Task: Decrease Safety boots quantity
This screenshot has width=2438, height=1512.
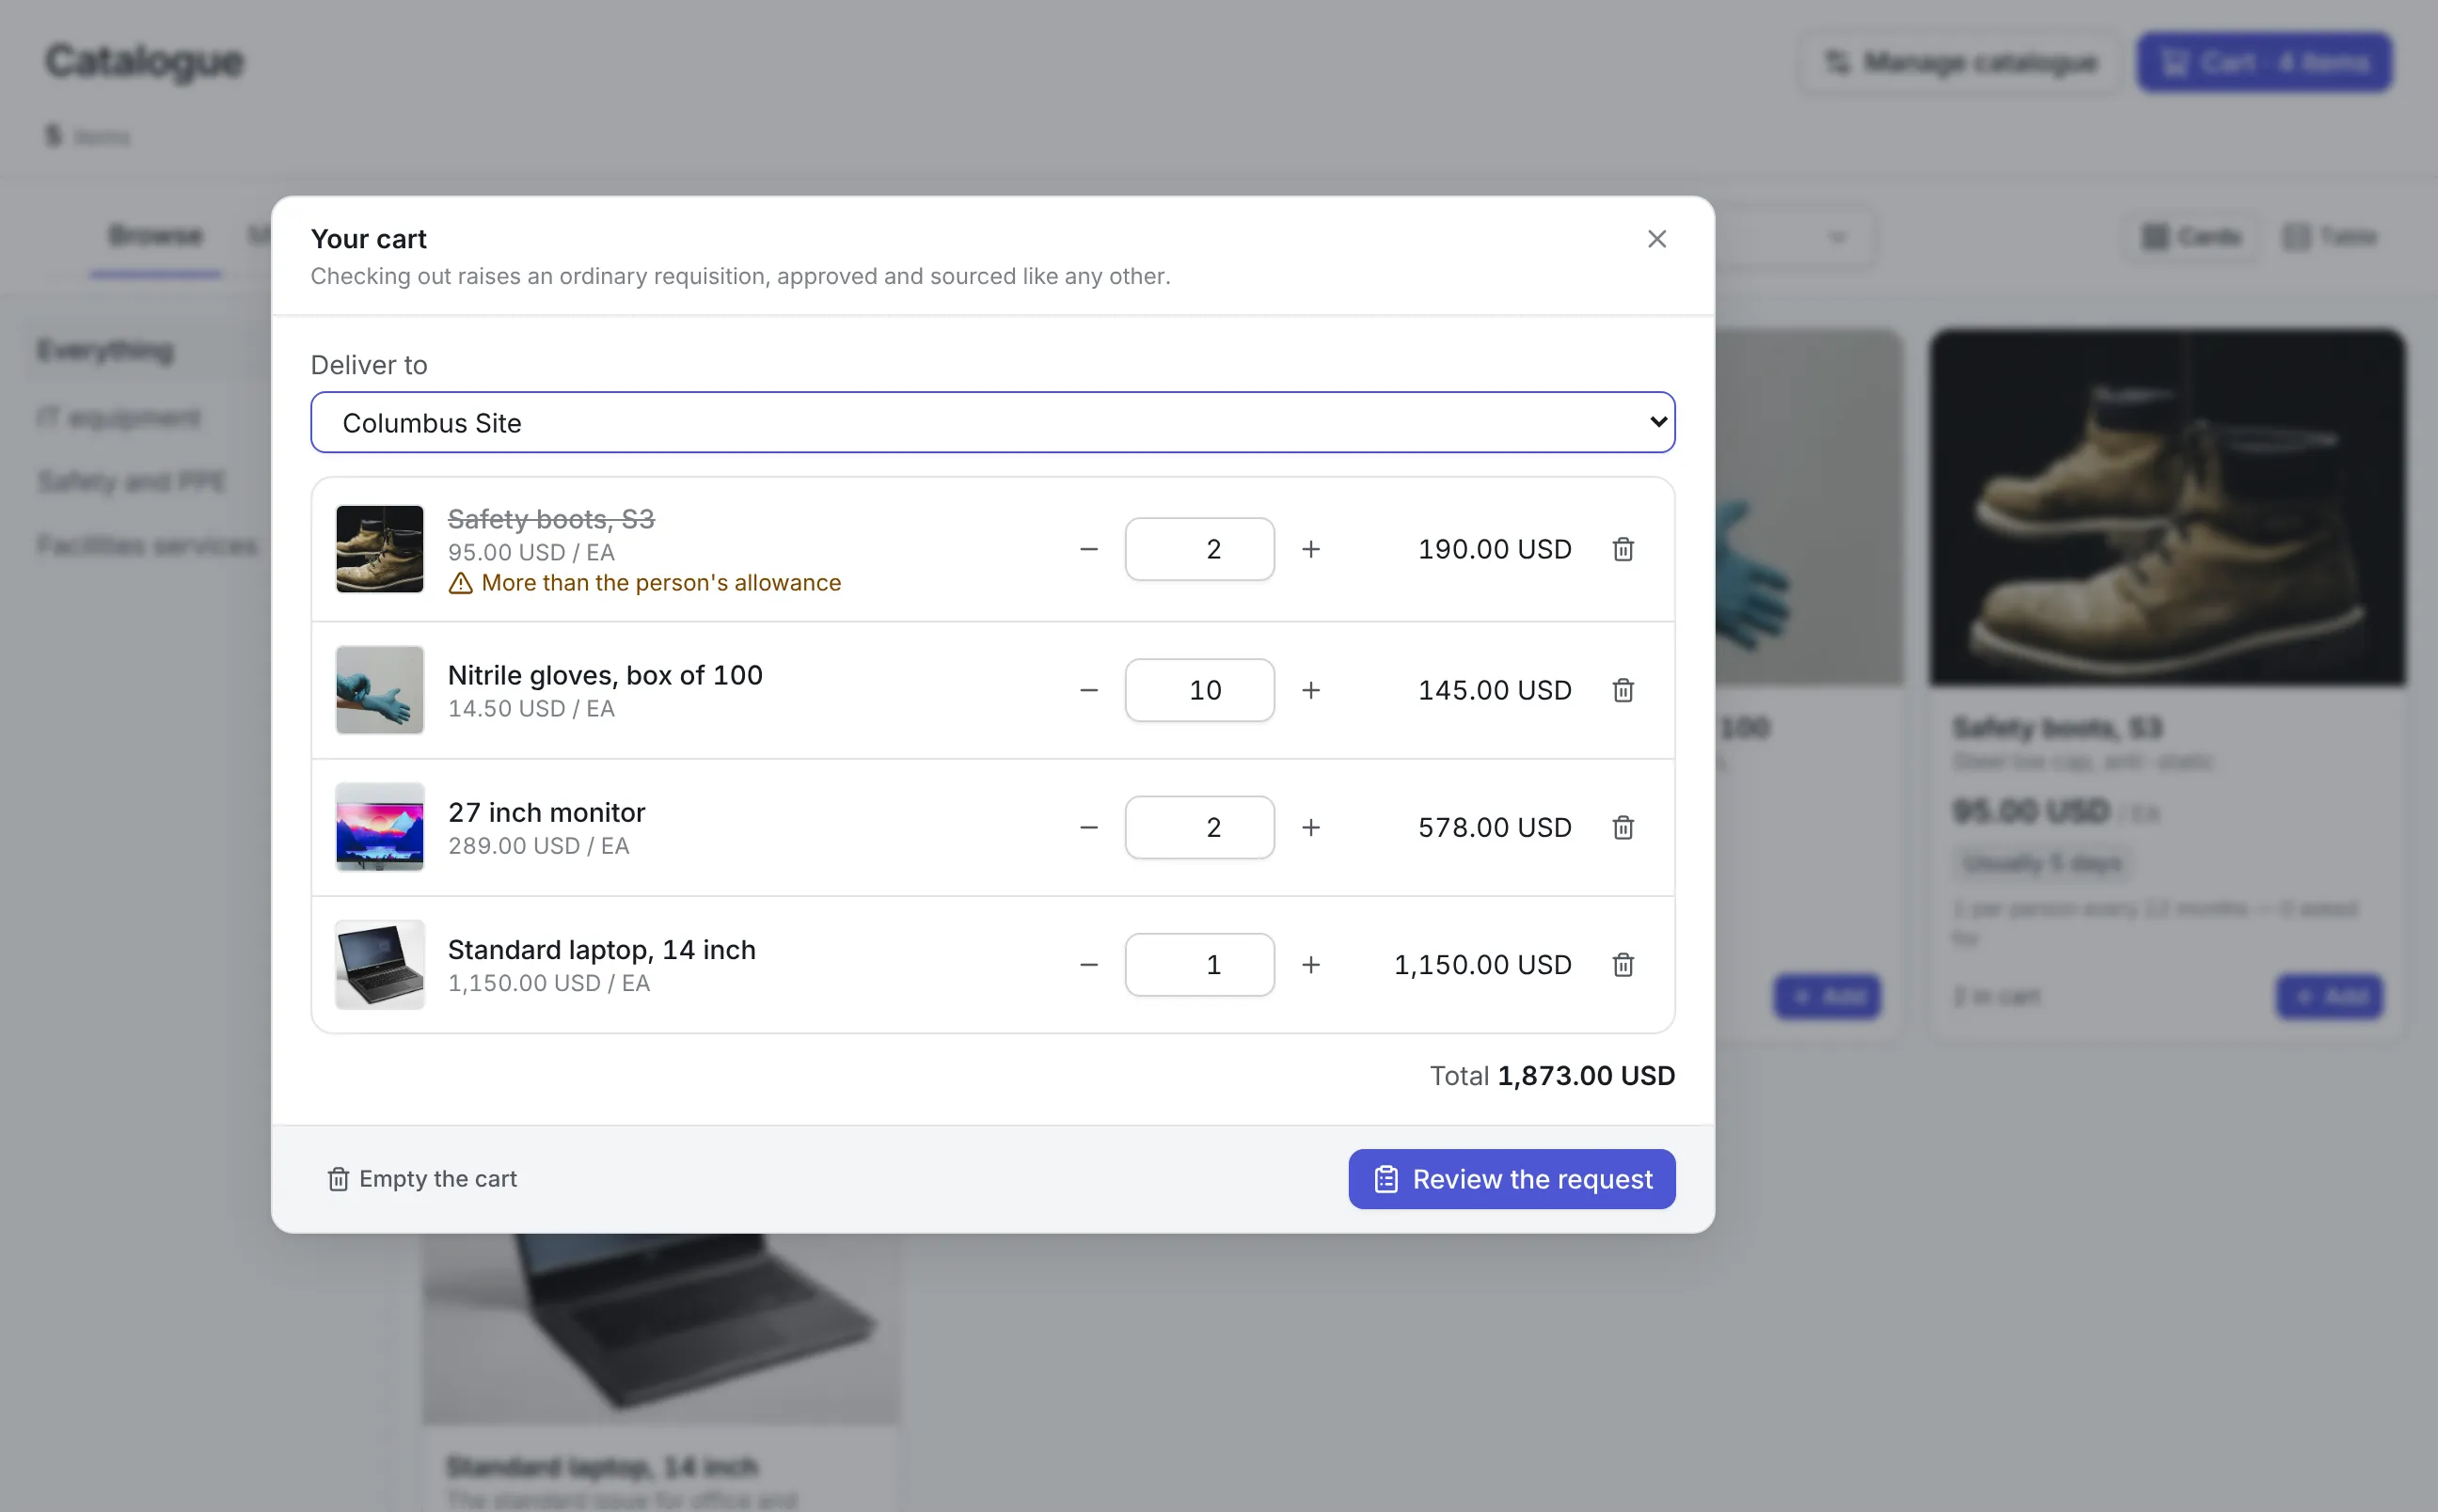Action: coord(1088,549)
